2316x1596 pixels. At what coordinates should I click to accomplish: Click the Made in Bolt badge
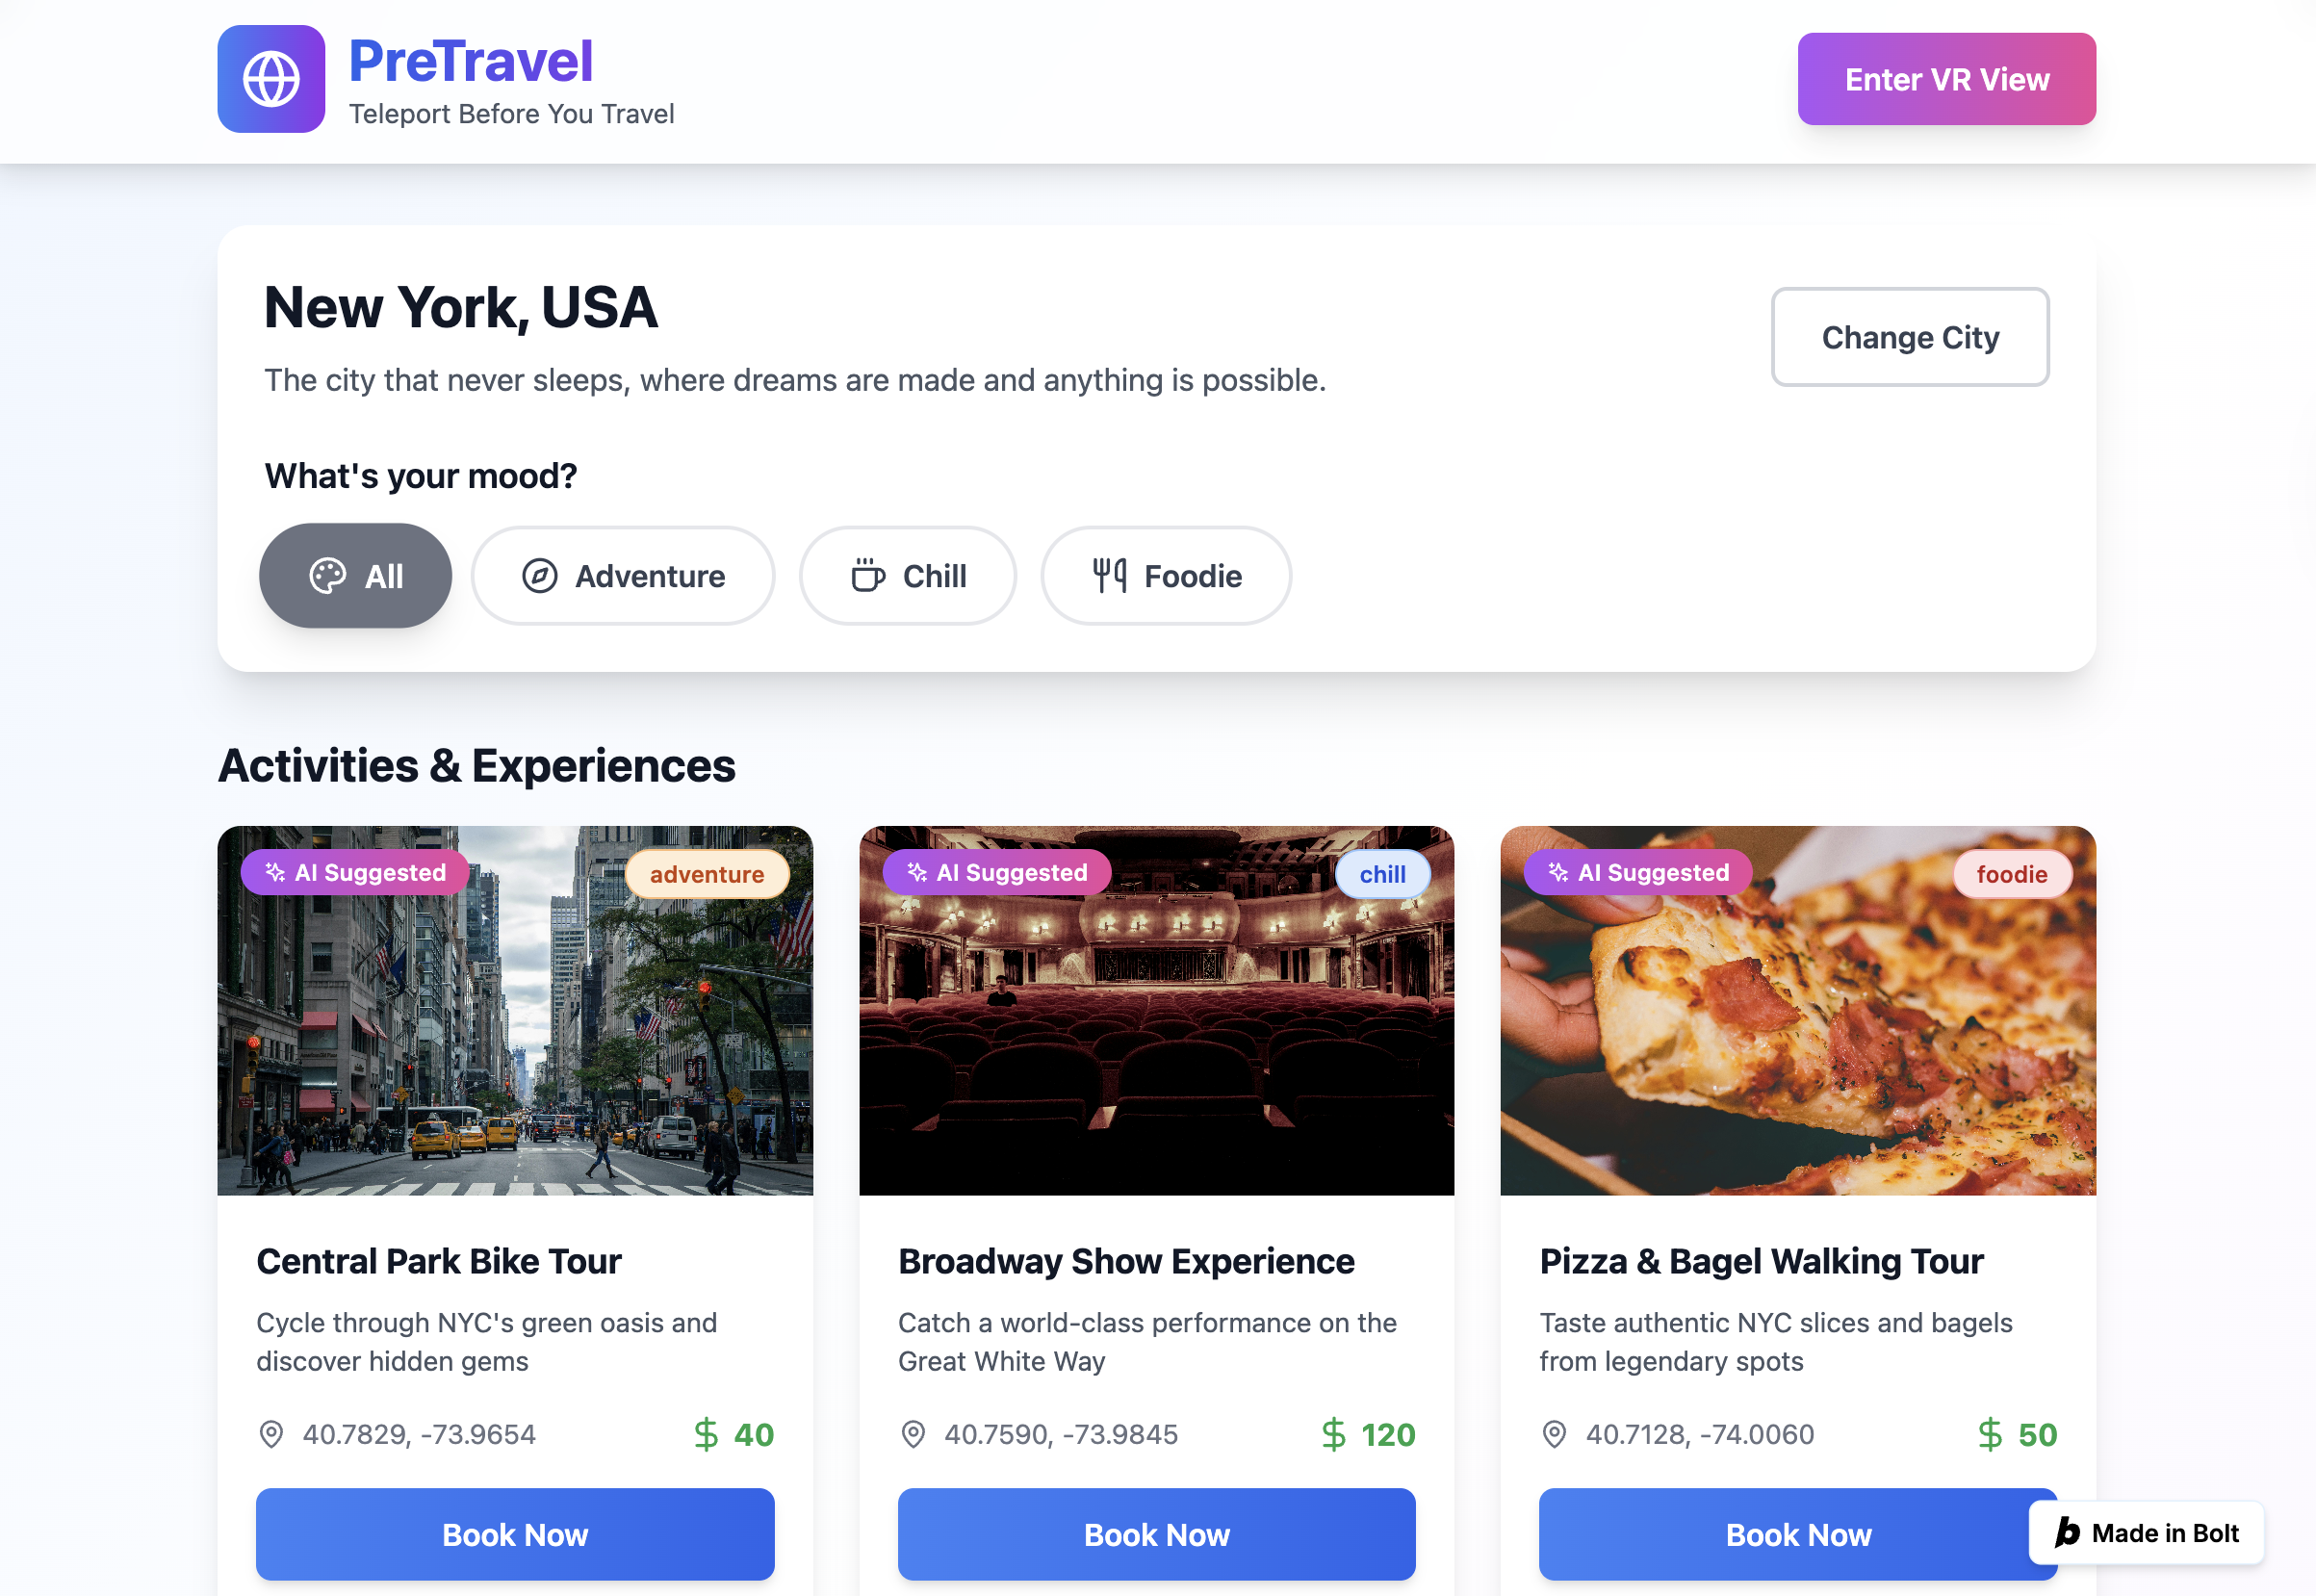click(x=2146, y=1532)
